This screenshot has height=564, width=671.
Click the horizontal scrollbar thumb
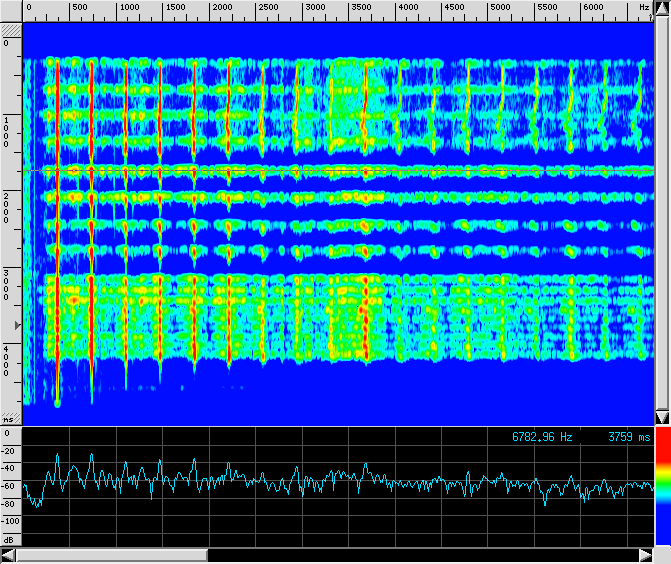(x=111, y=555)
